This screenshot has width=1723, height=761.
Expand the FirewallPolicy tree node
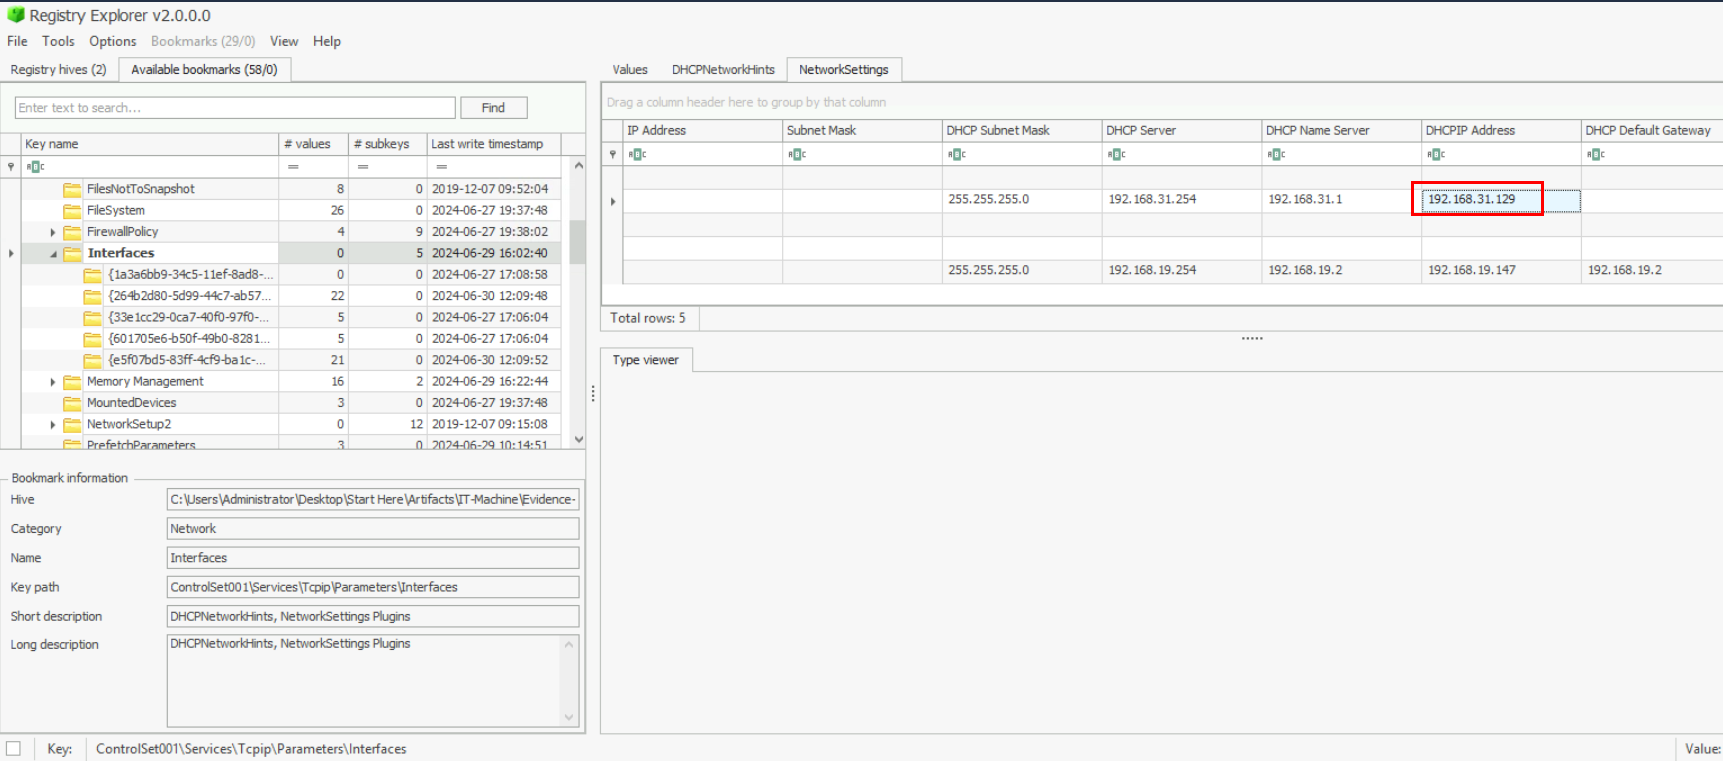[53, 232]
